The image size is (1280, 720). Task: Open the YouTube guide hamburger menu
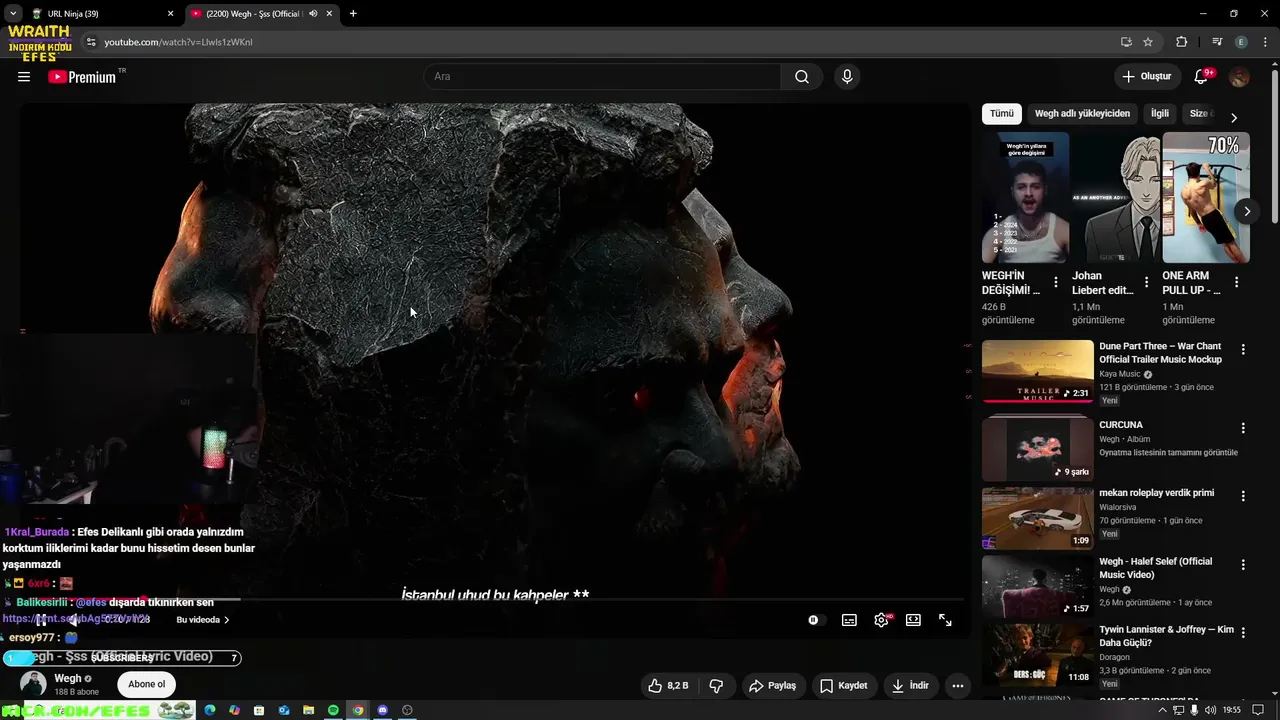pyautogui.click(x=24, y=77)
